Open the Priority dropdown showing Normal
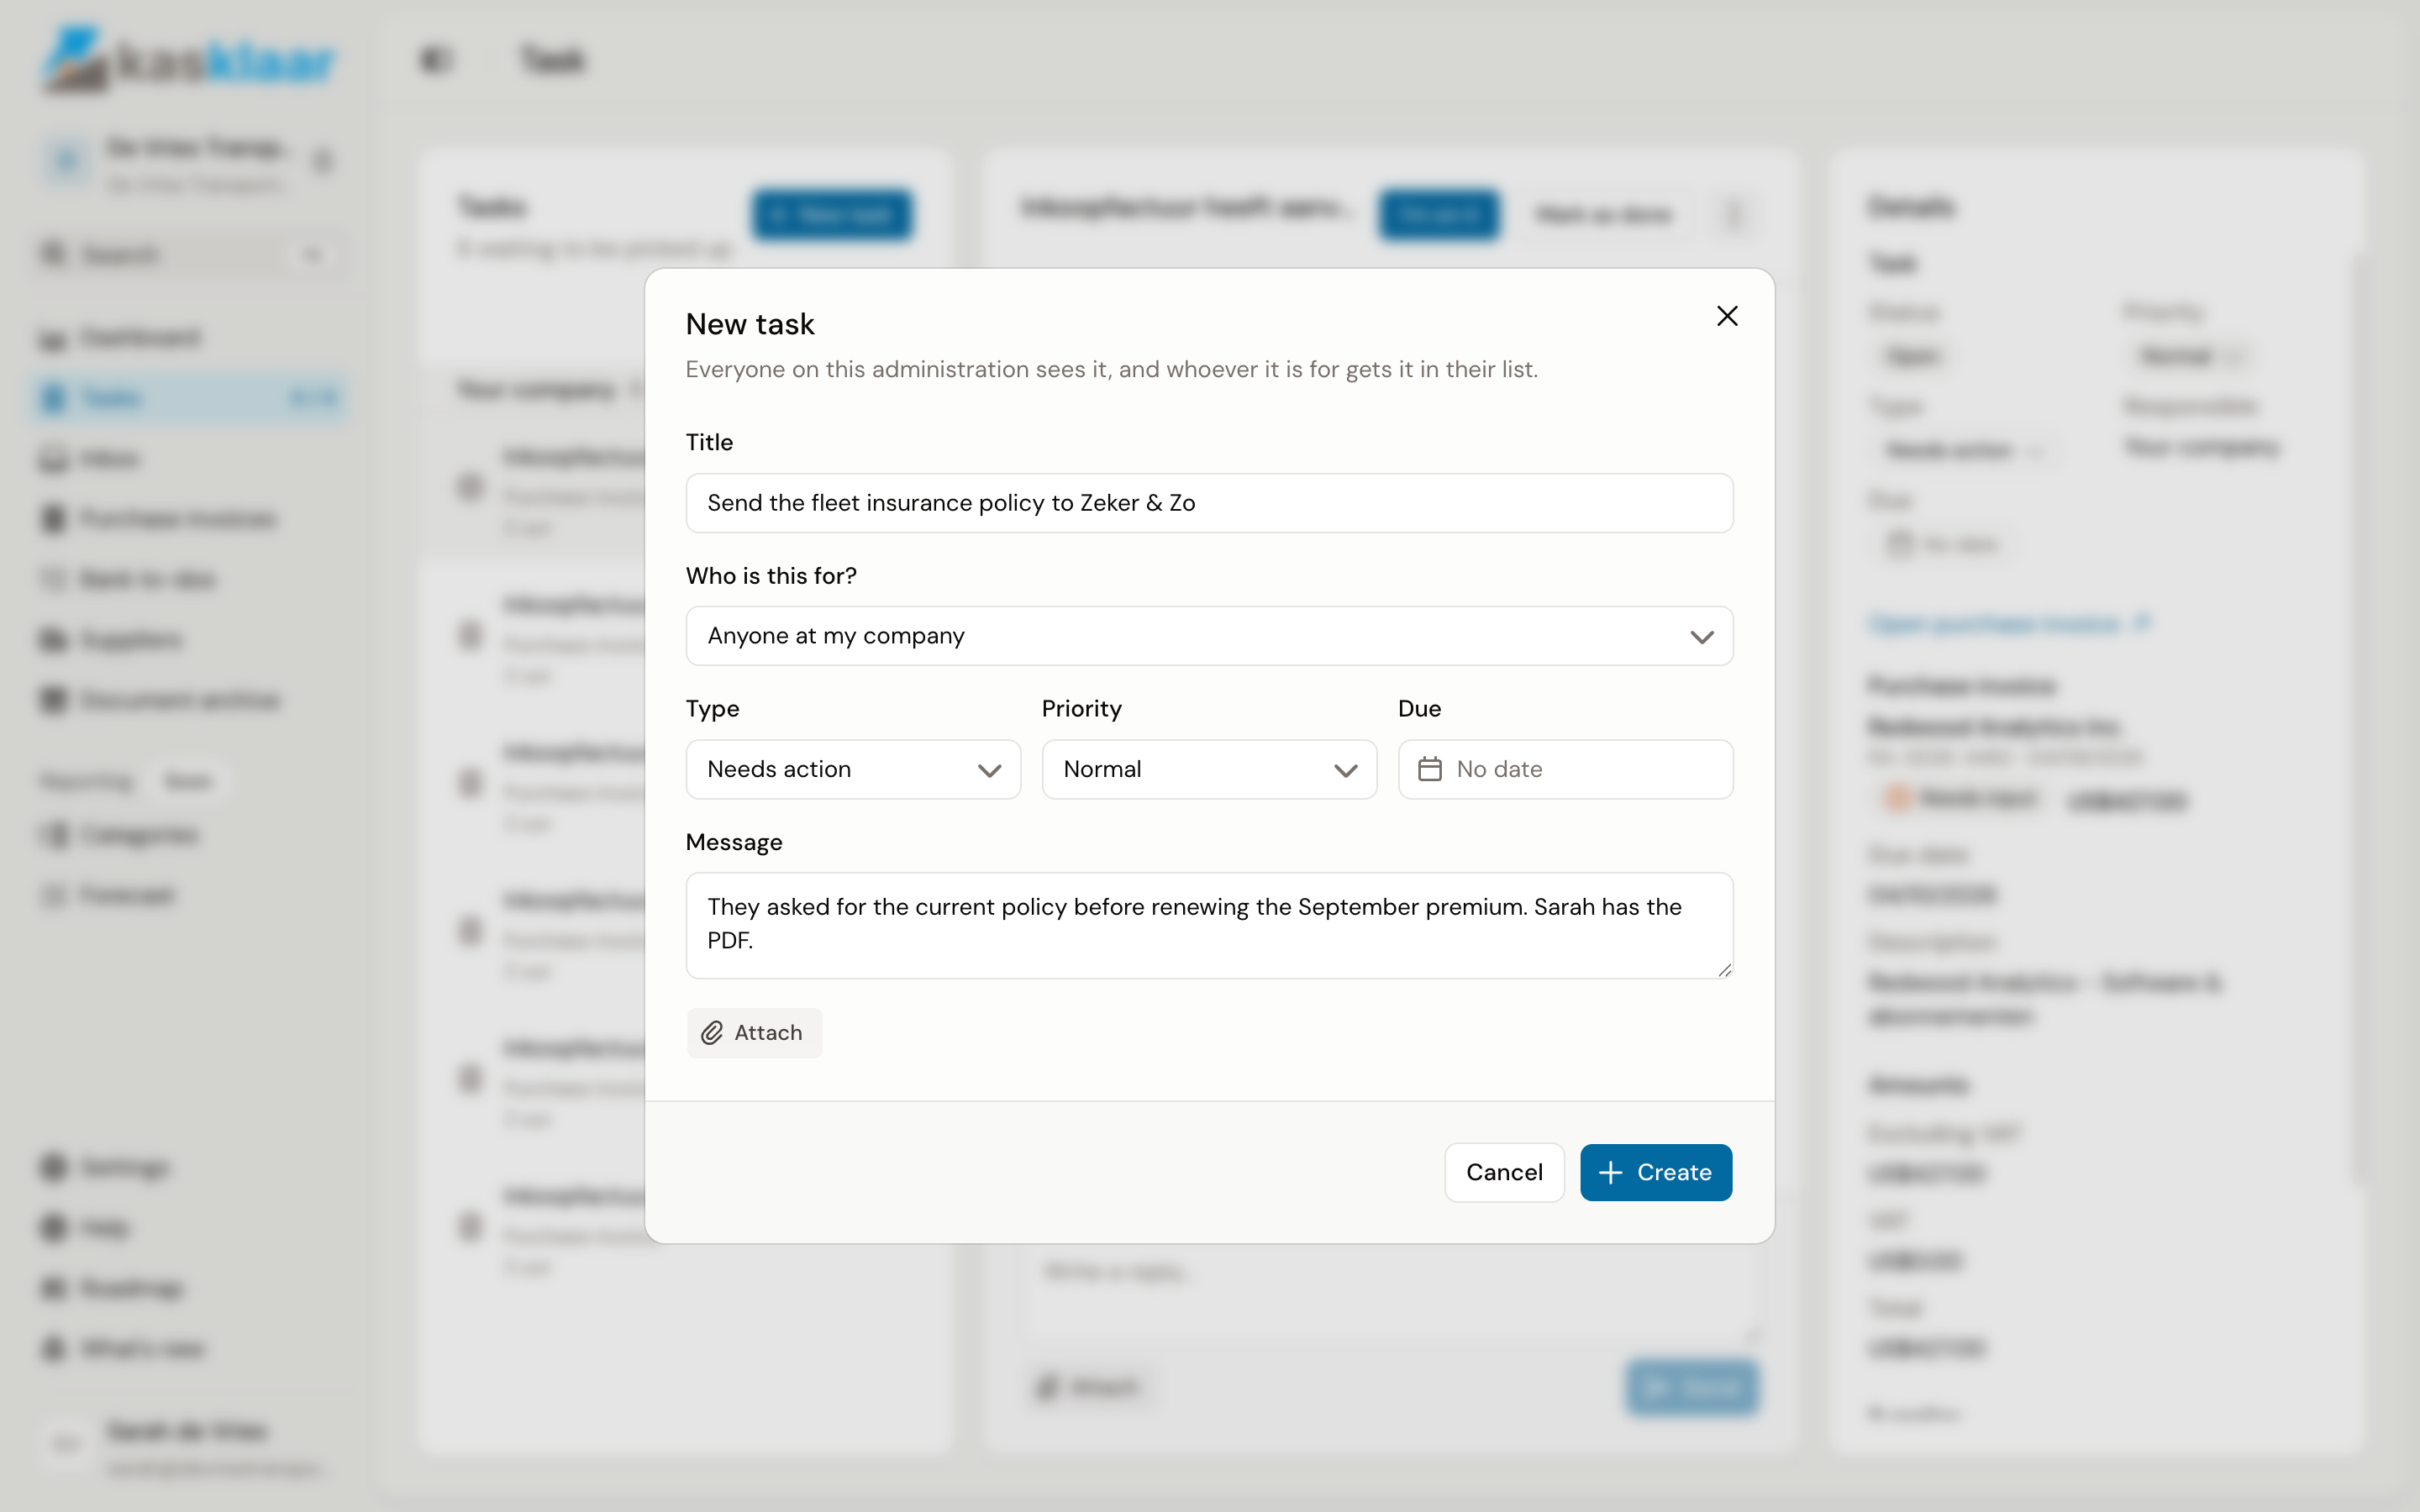Viewport: 2420px width, 1512px height. (1209, 769)
